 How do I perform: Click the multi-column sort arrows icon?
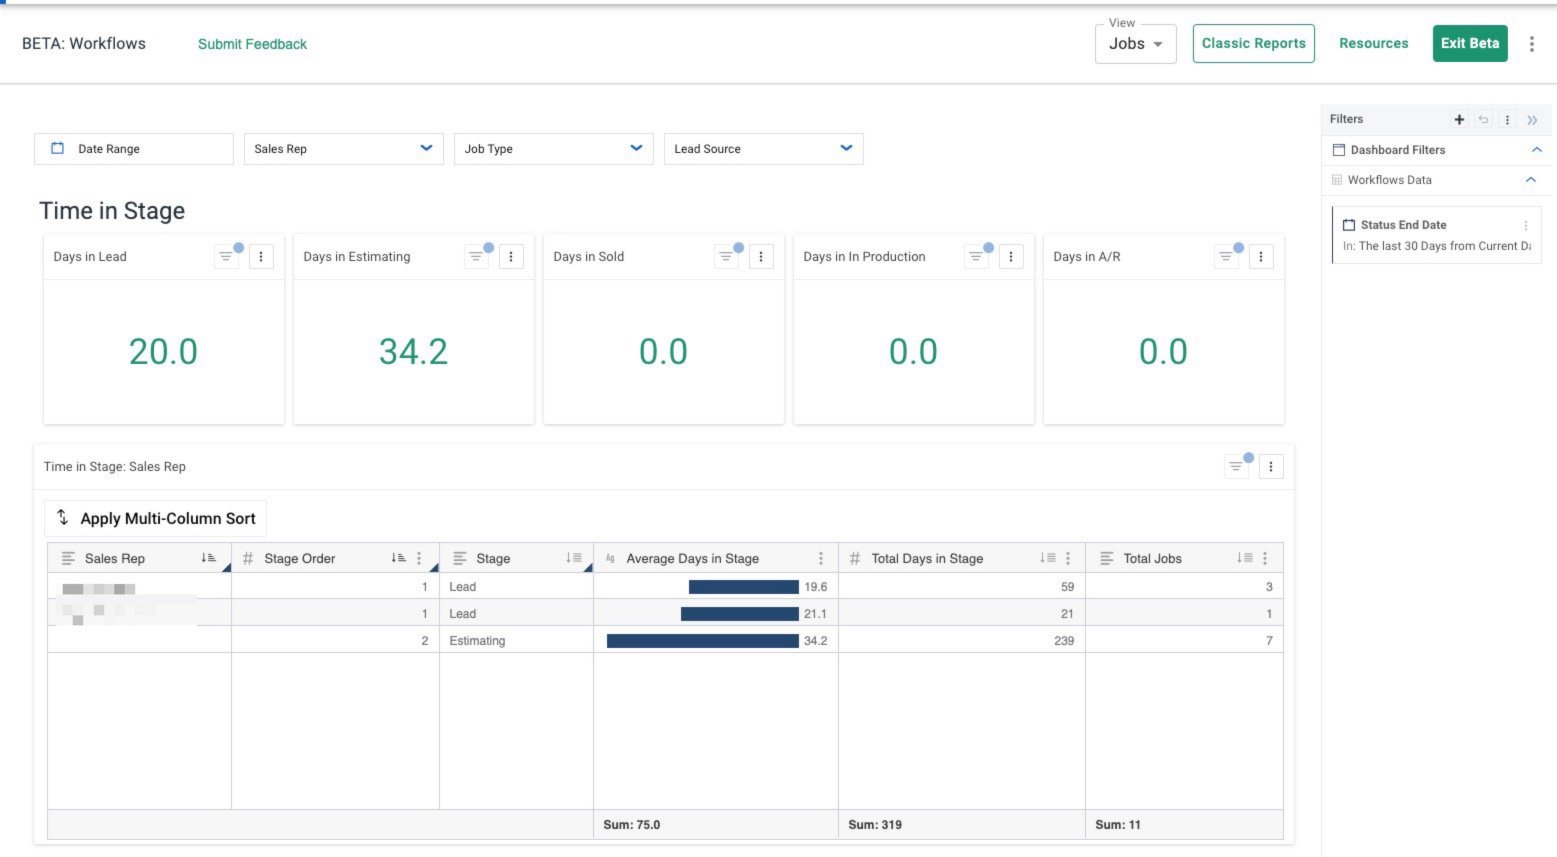[62, 518]
